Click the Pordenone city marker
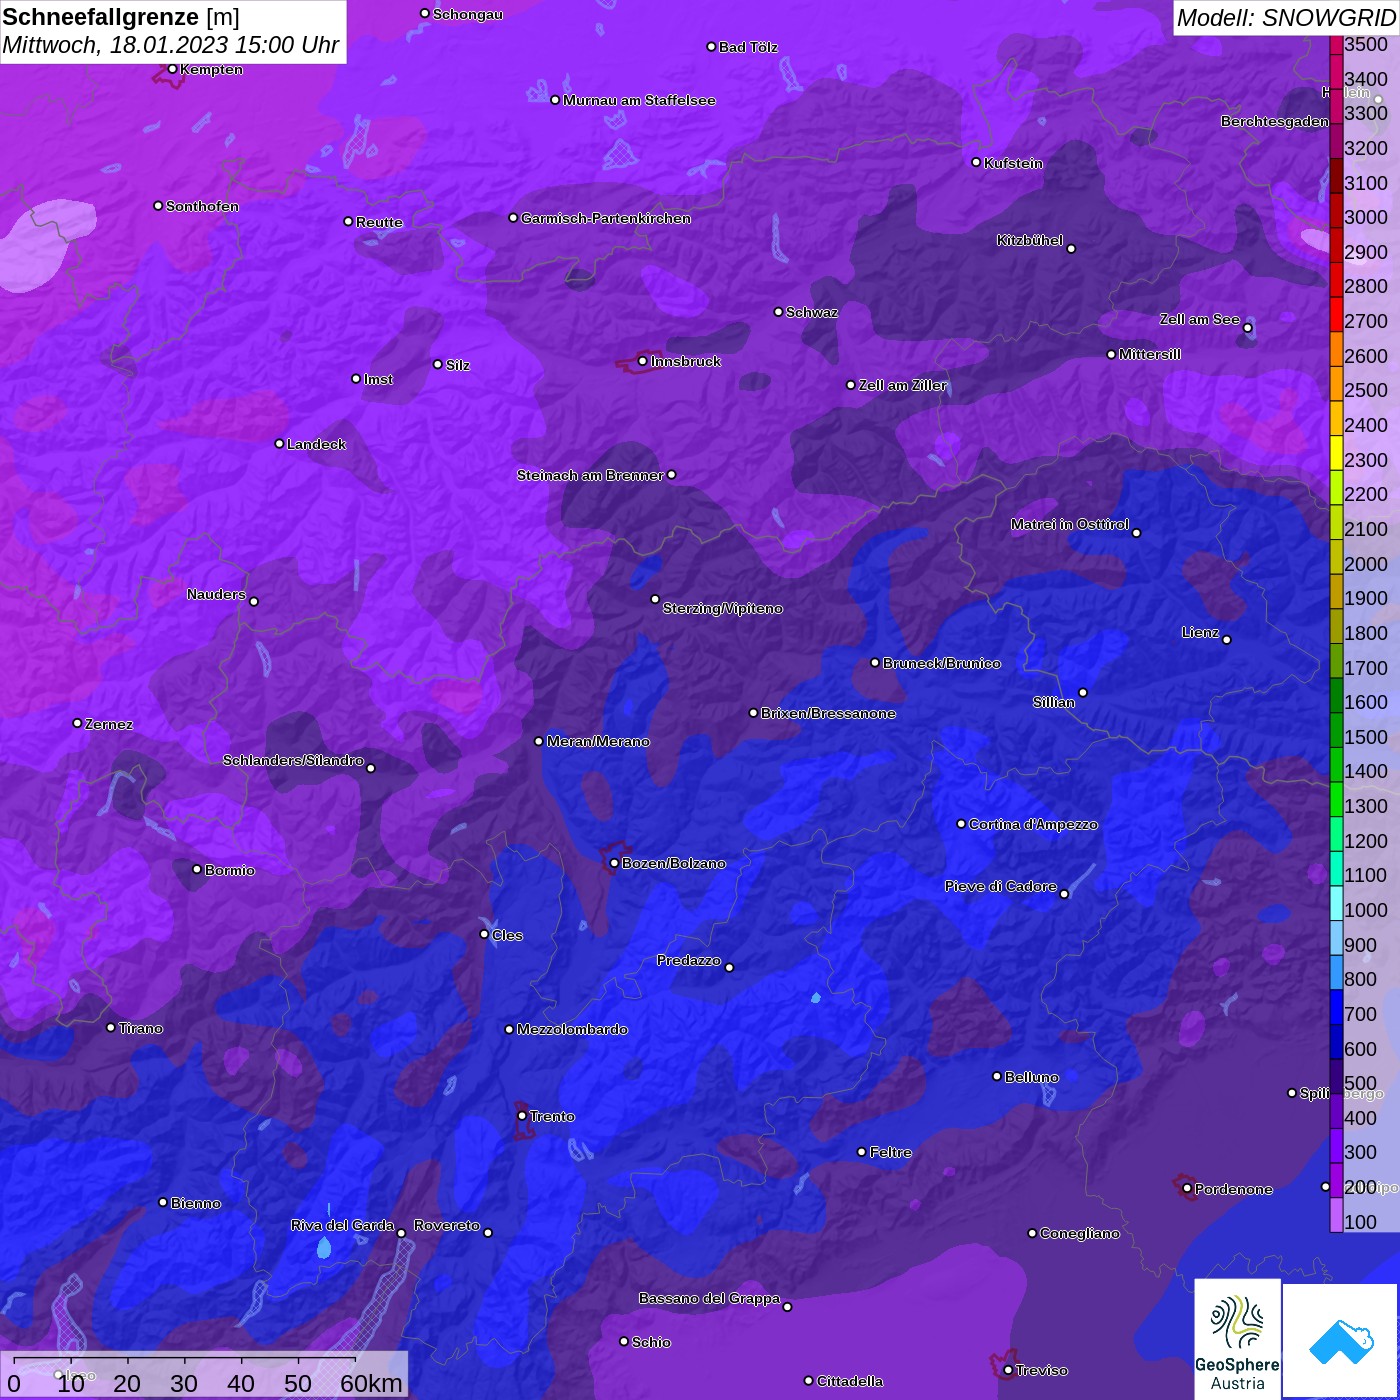The height and width of the screenshot is (1400, 1400). pos(1187,1189)
